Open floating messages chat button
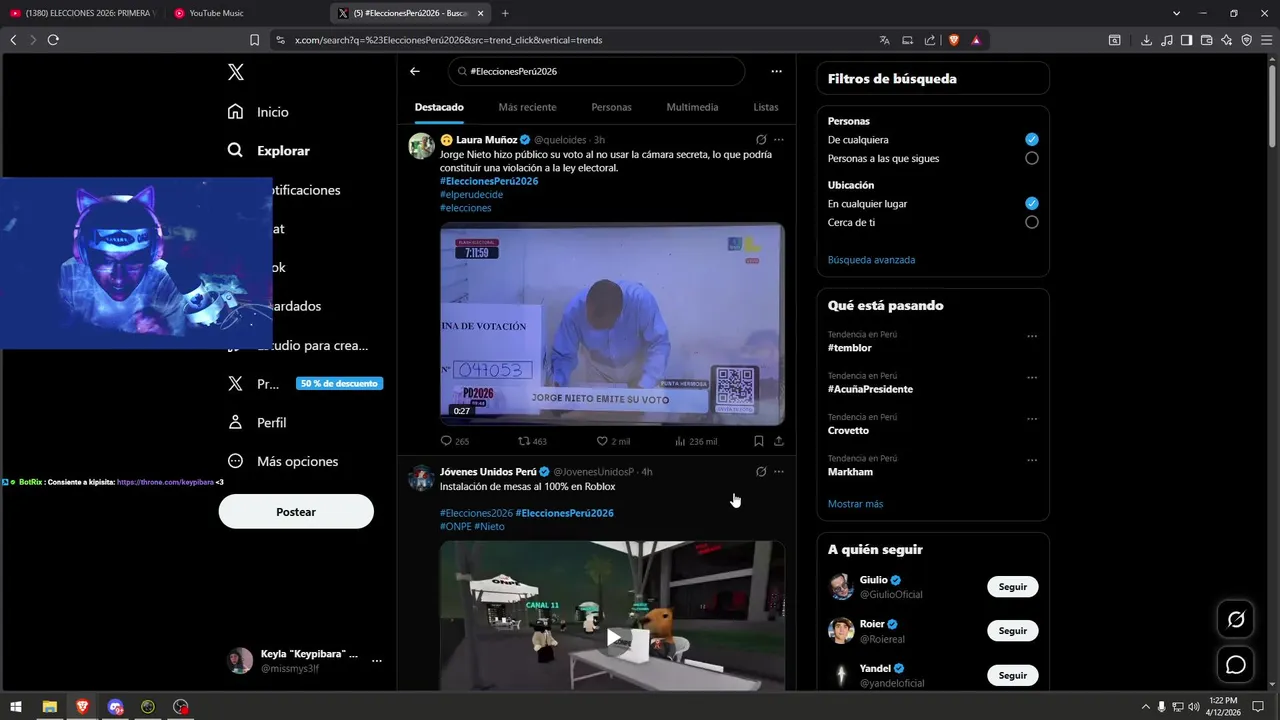 click(1236, 665)
